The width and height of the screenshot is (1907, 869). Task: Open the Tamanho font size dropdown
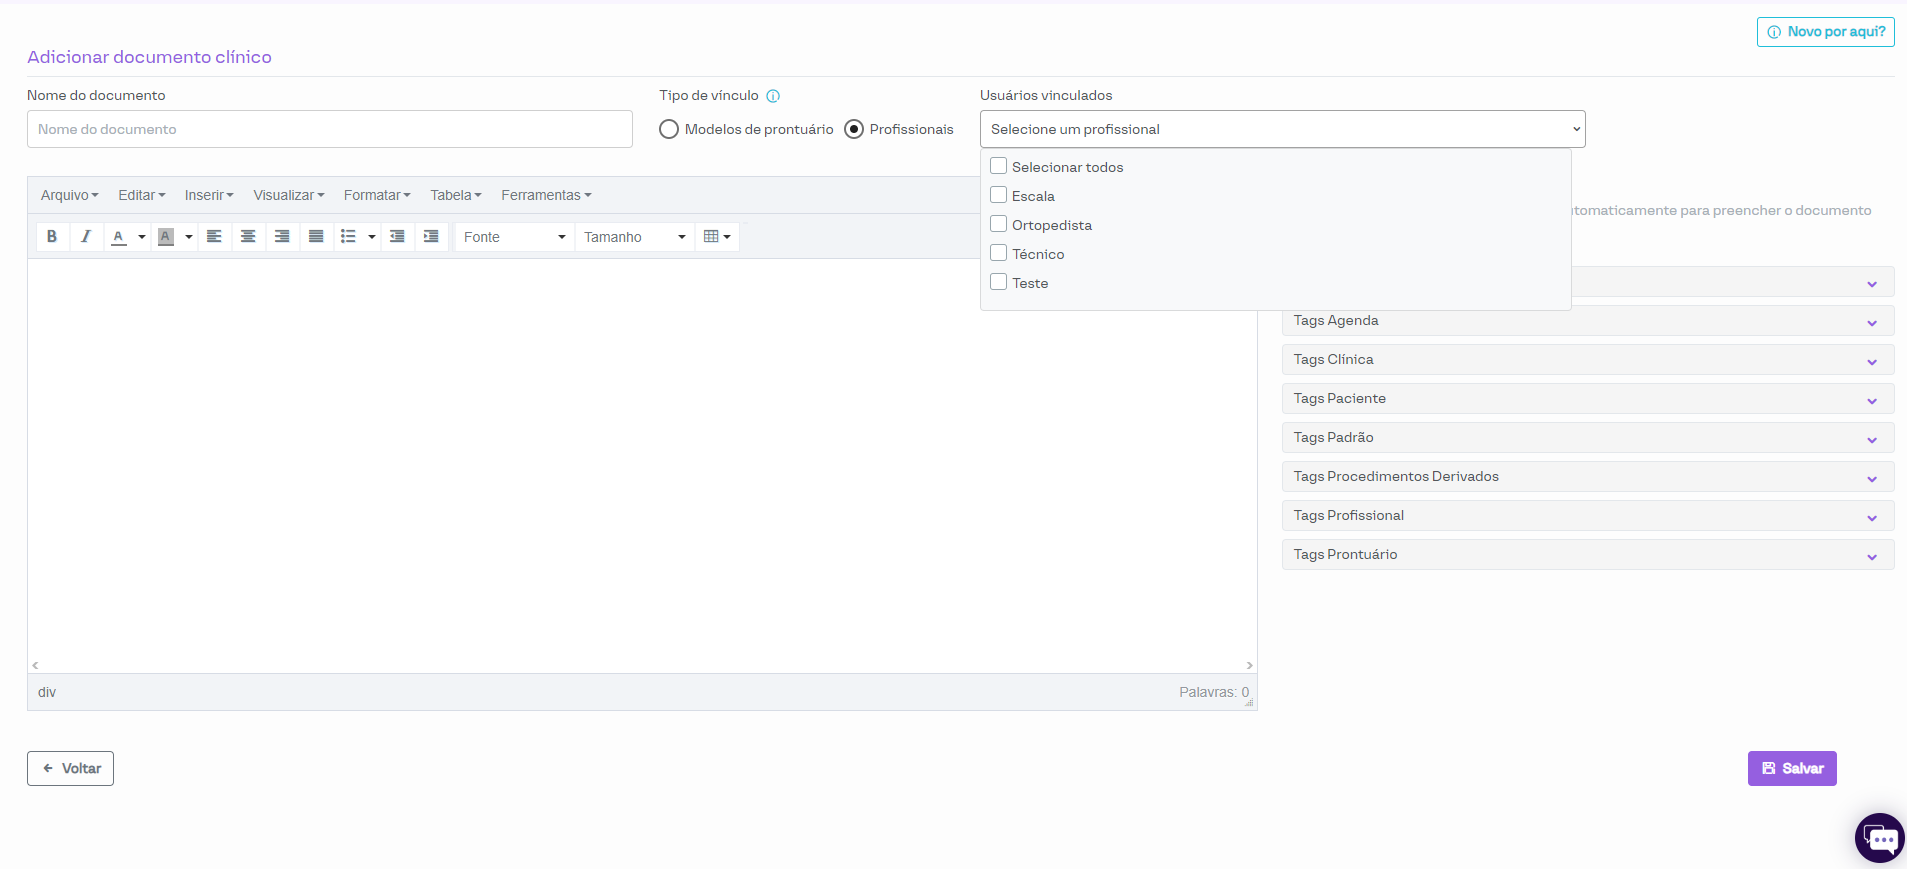634,237
